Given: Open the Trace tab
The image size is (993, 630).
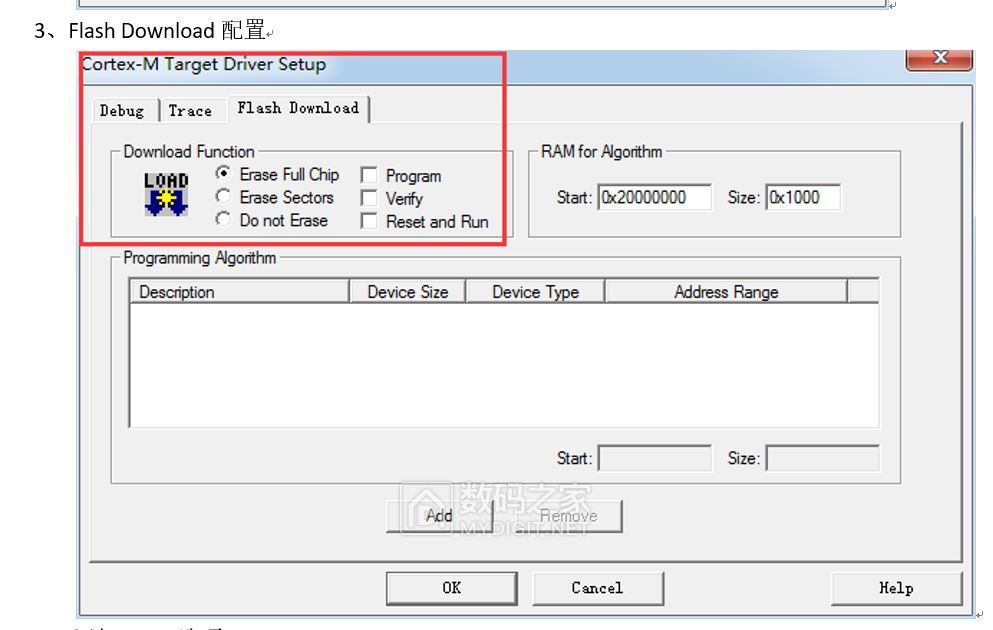Looking at the screenshot, I should pos(190,110).
